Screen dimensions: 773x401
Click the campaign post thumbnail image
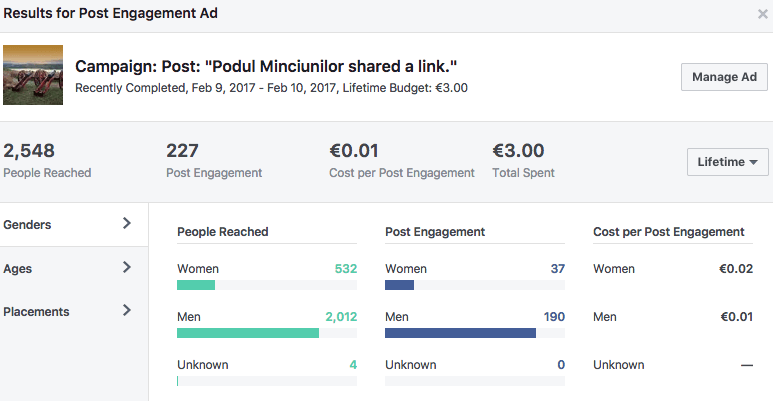click(x=33, y=75)
